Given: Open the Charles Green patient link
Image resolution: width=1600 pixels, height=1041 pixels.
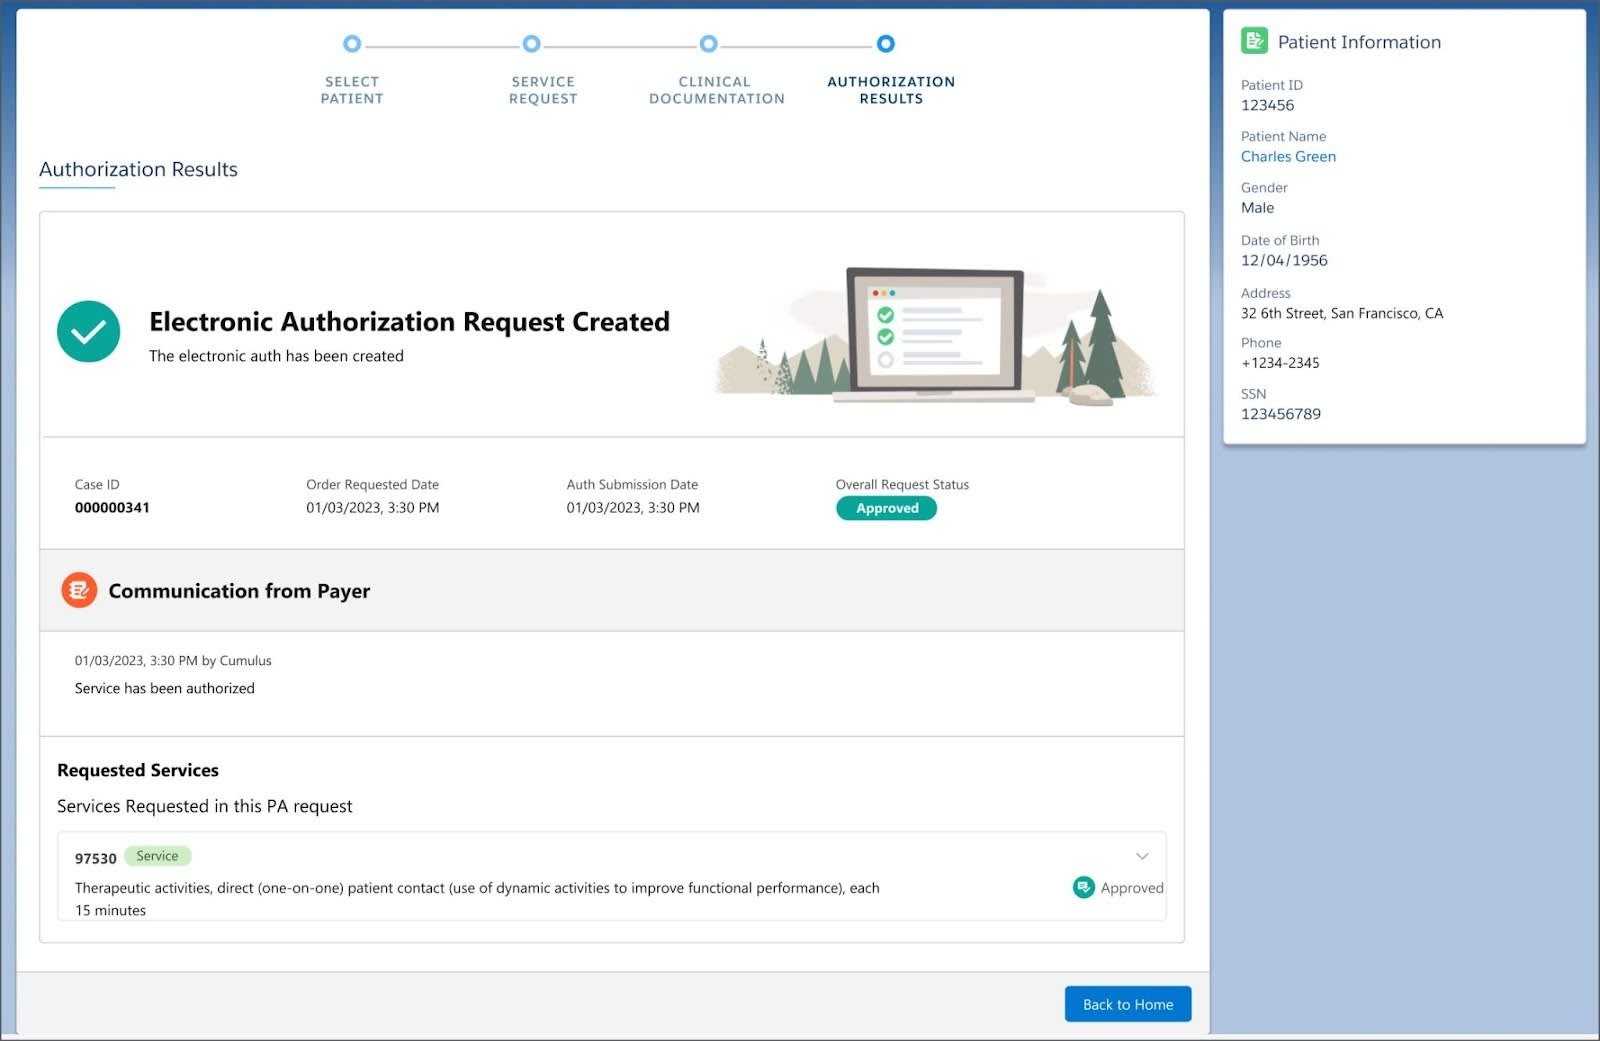Looking at the screenshot, I should [1288, 156].
